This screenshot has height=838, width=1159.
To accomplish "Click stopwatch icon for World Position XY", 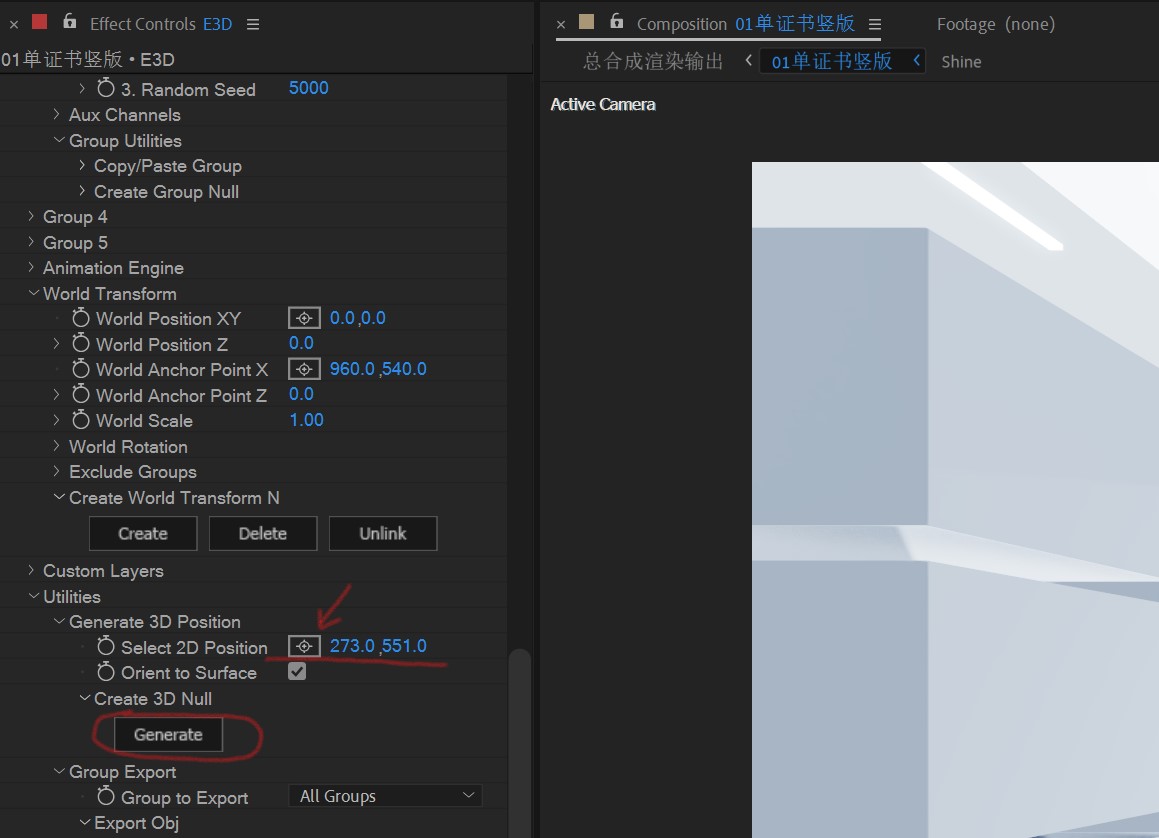I will [81, 318].
